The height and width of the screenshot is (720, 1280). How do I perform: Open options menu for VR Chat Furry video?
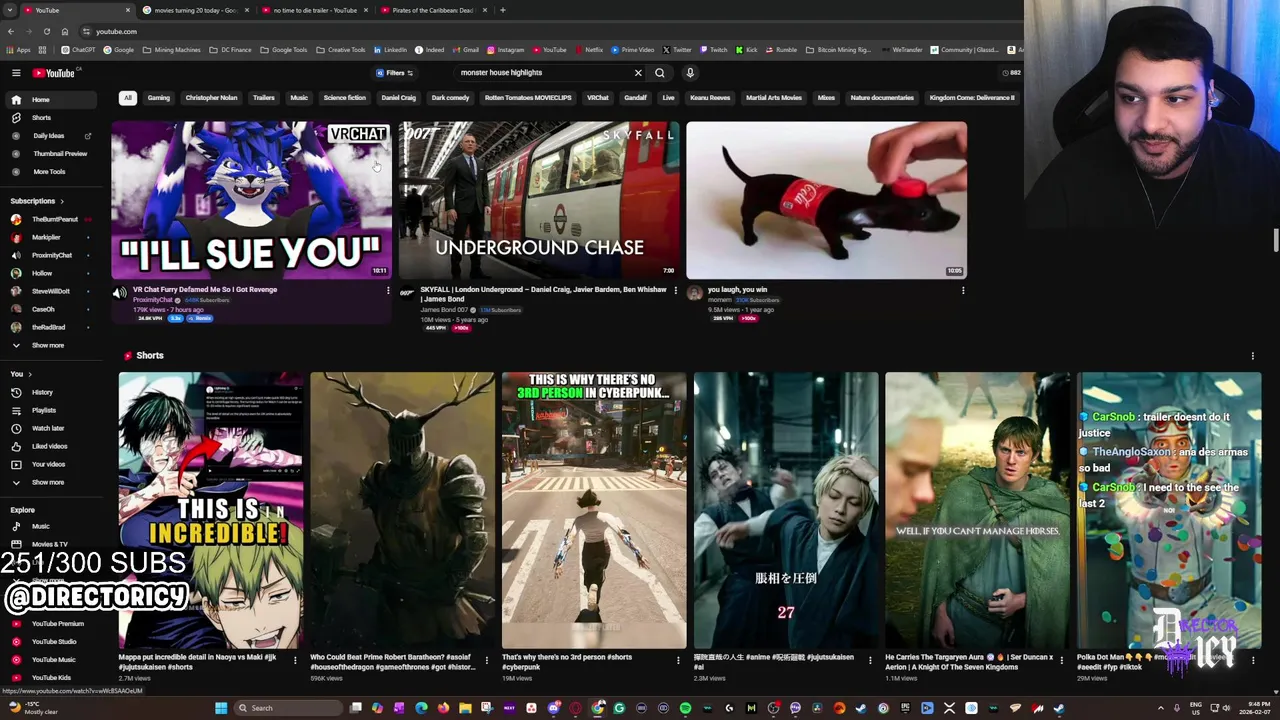(x=388, y=291)
